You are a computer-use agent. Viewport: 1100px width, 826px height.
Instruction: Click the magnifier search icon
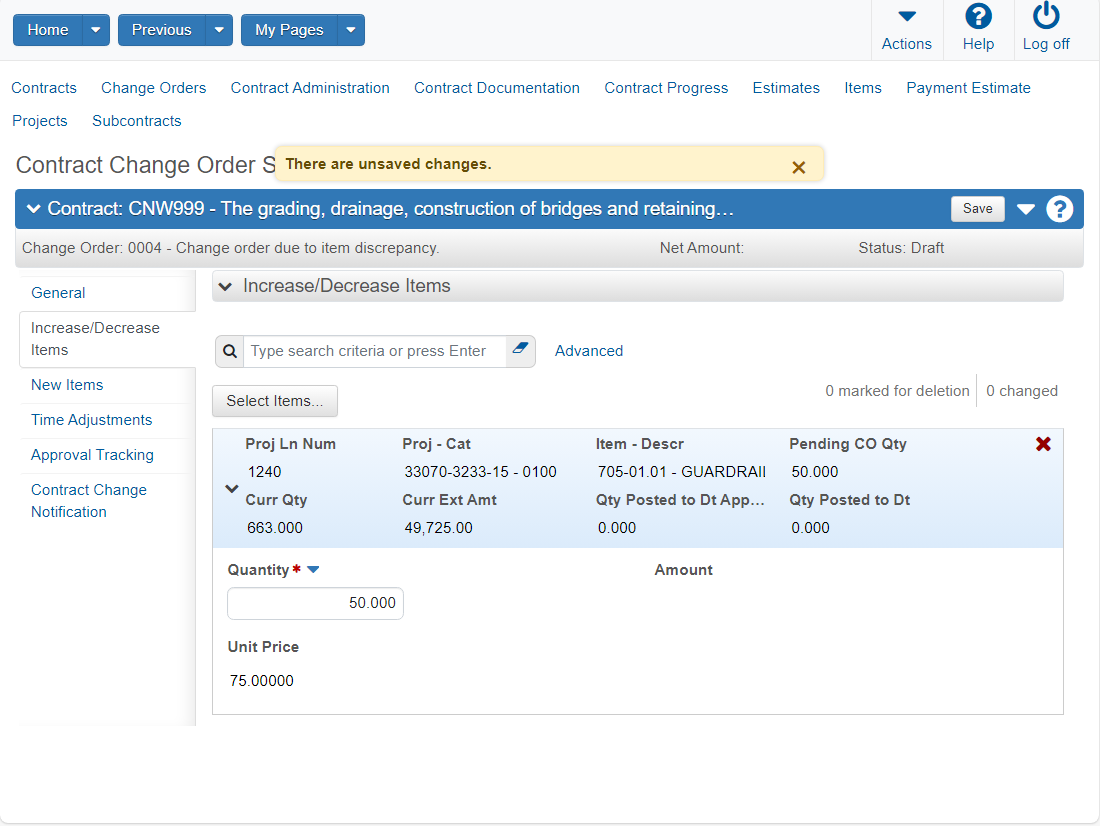coord(229,351)
